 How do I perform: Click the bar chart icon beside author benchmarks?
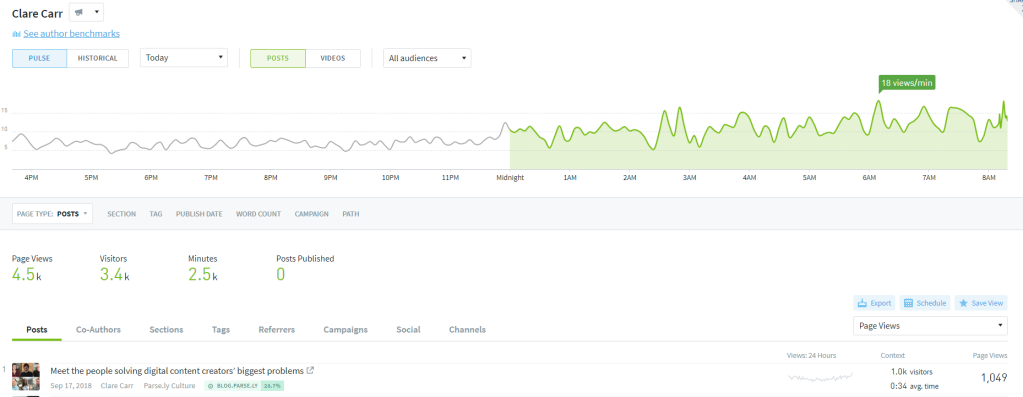(16, 34)
